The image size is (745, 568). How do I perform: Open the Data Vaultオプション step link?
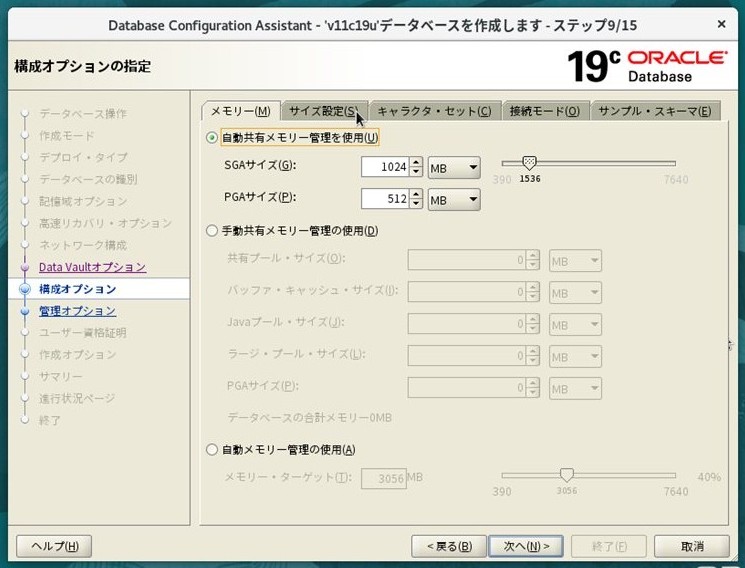coord(92,267)
